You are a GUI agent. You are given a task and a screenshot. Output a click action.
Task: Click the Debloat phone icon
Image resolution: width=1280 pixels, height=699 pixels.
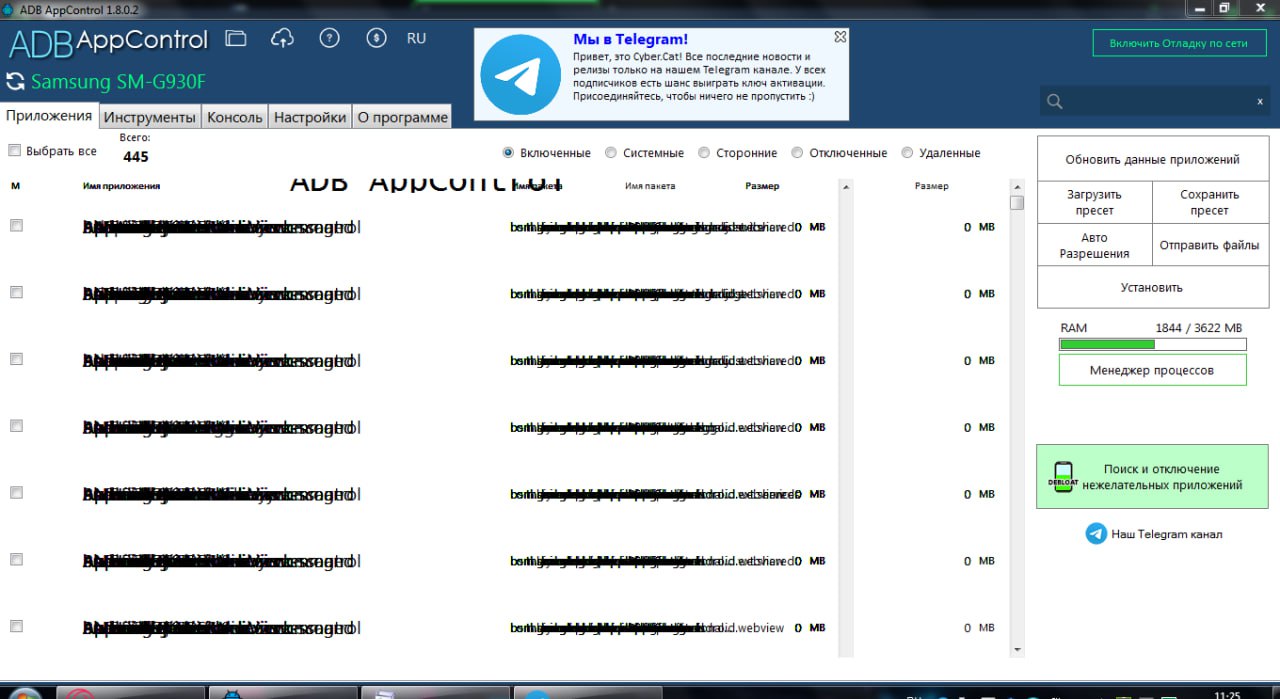(x=1062, y=477)
